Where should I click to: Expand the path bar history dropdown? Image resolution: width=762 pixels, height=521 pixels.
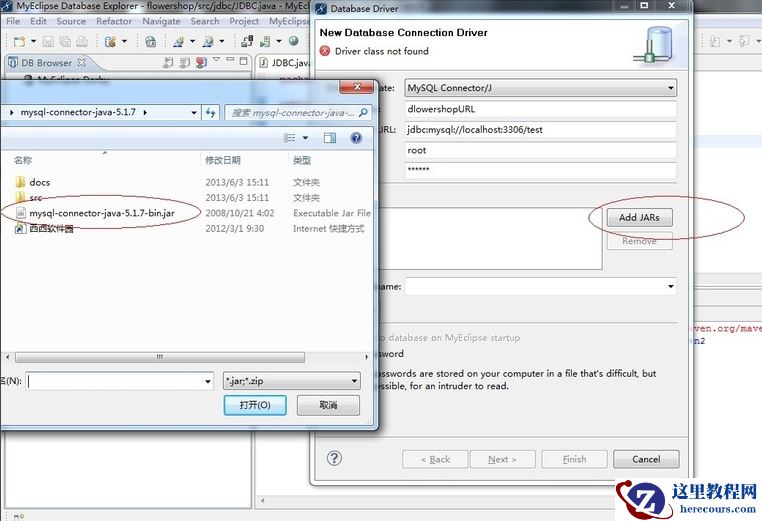194,113
